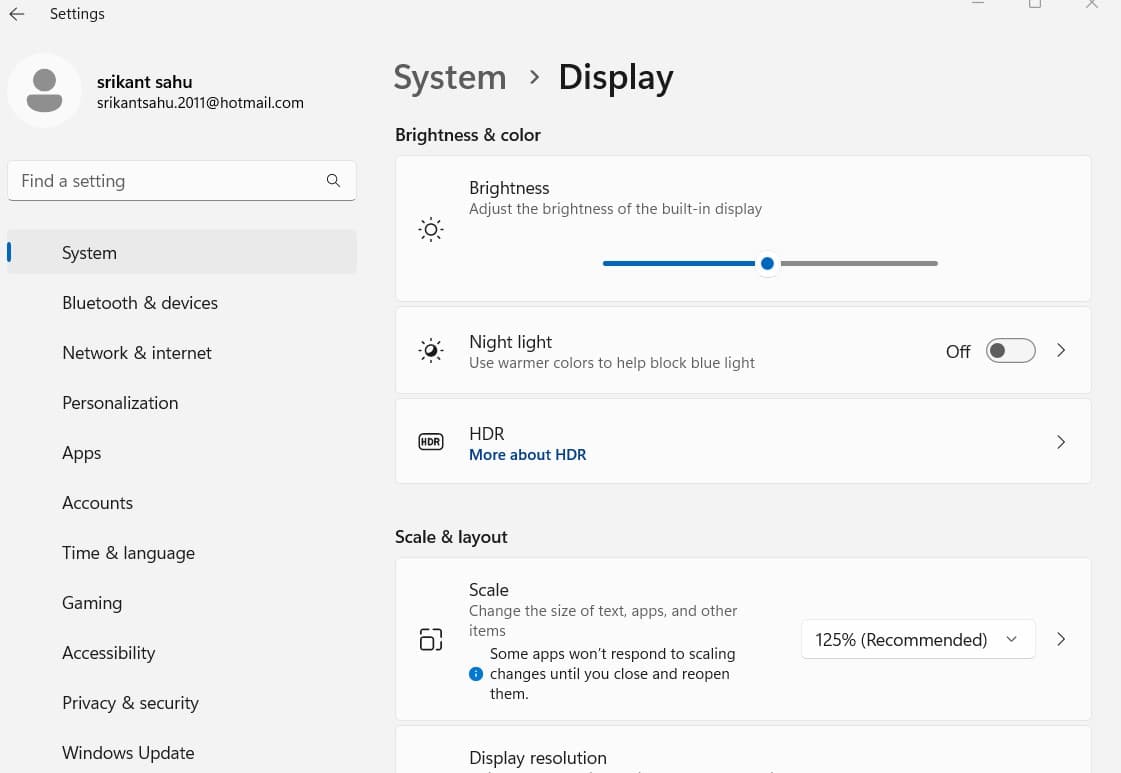1121x773 pixels.
Task: Click the back arrow in Settings header
Action: pyautogui.click(x=17, y=14)
